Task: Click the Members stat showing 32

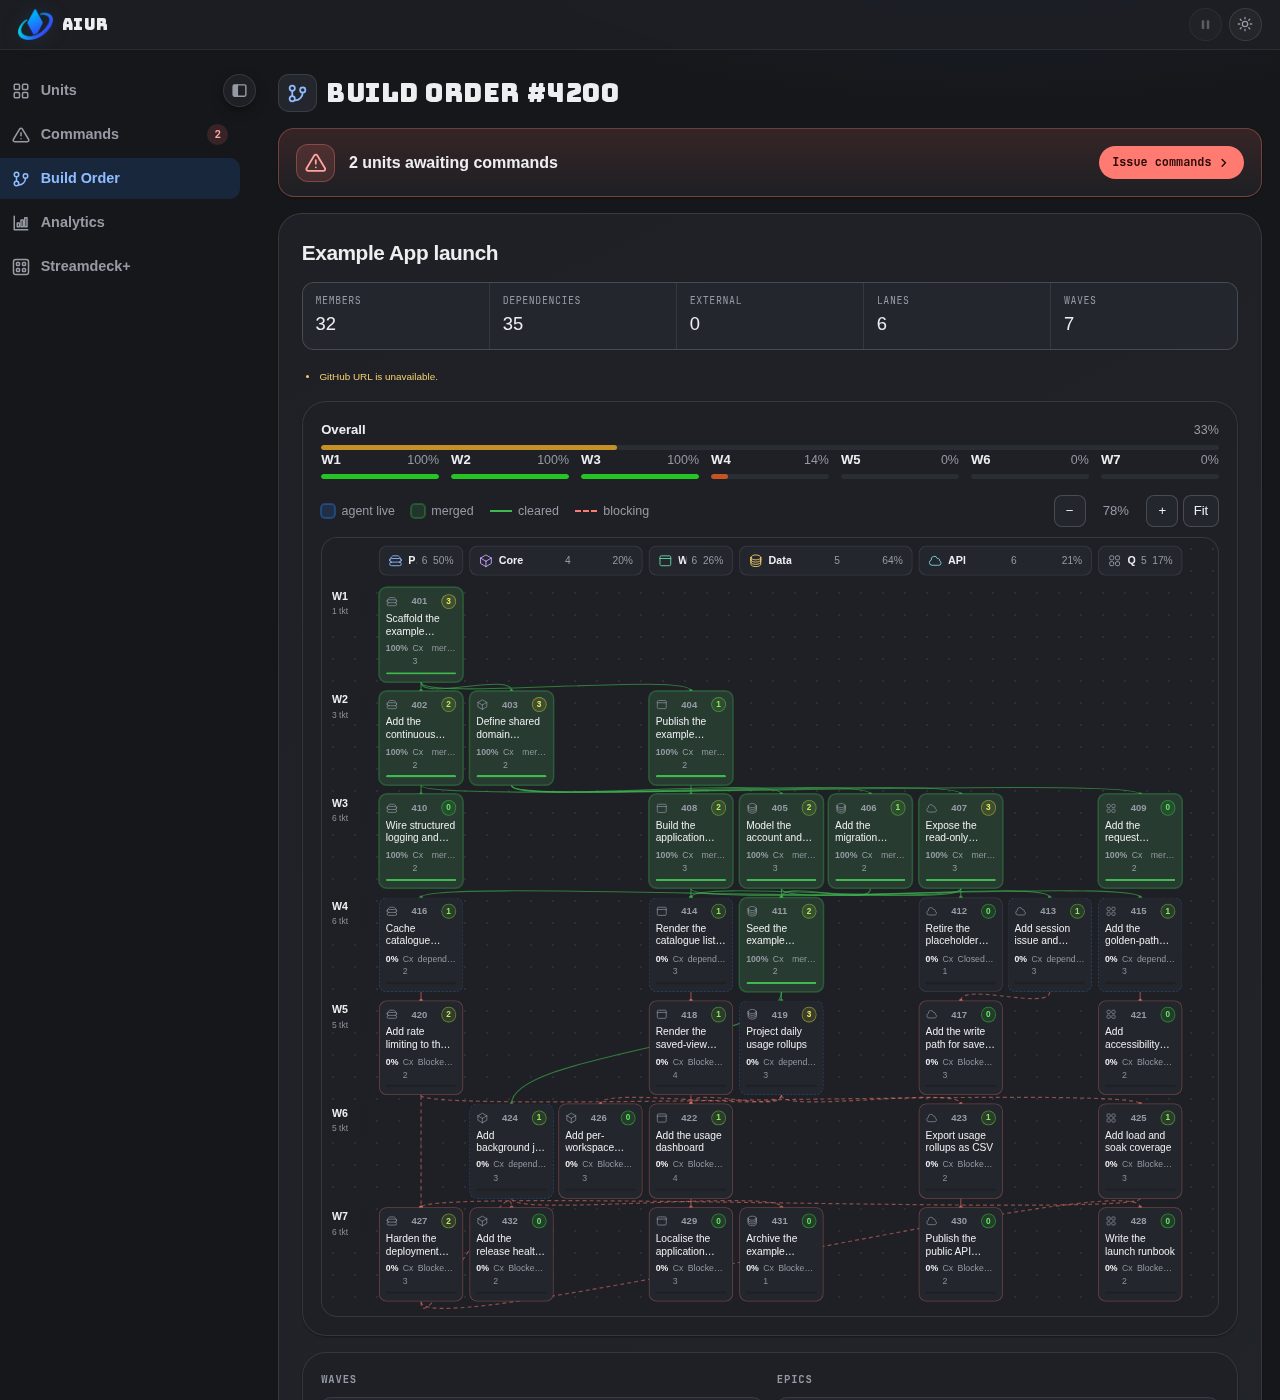Action: (x=396, y=316)
